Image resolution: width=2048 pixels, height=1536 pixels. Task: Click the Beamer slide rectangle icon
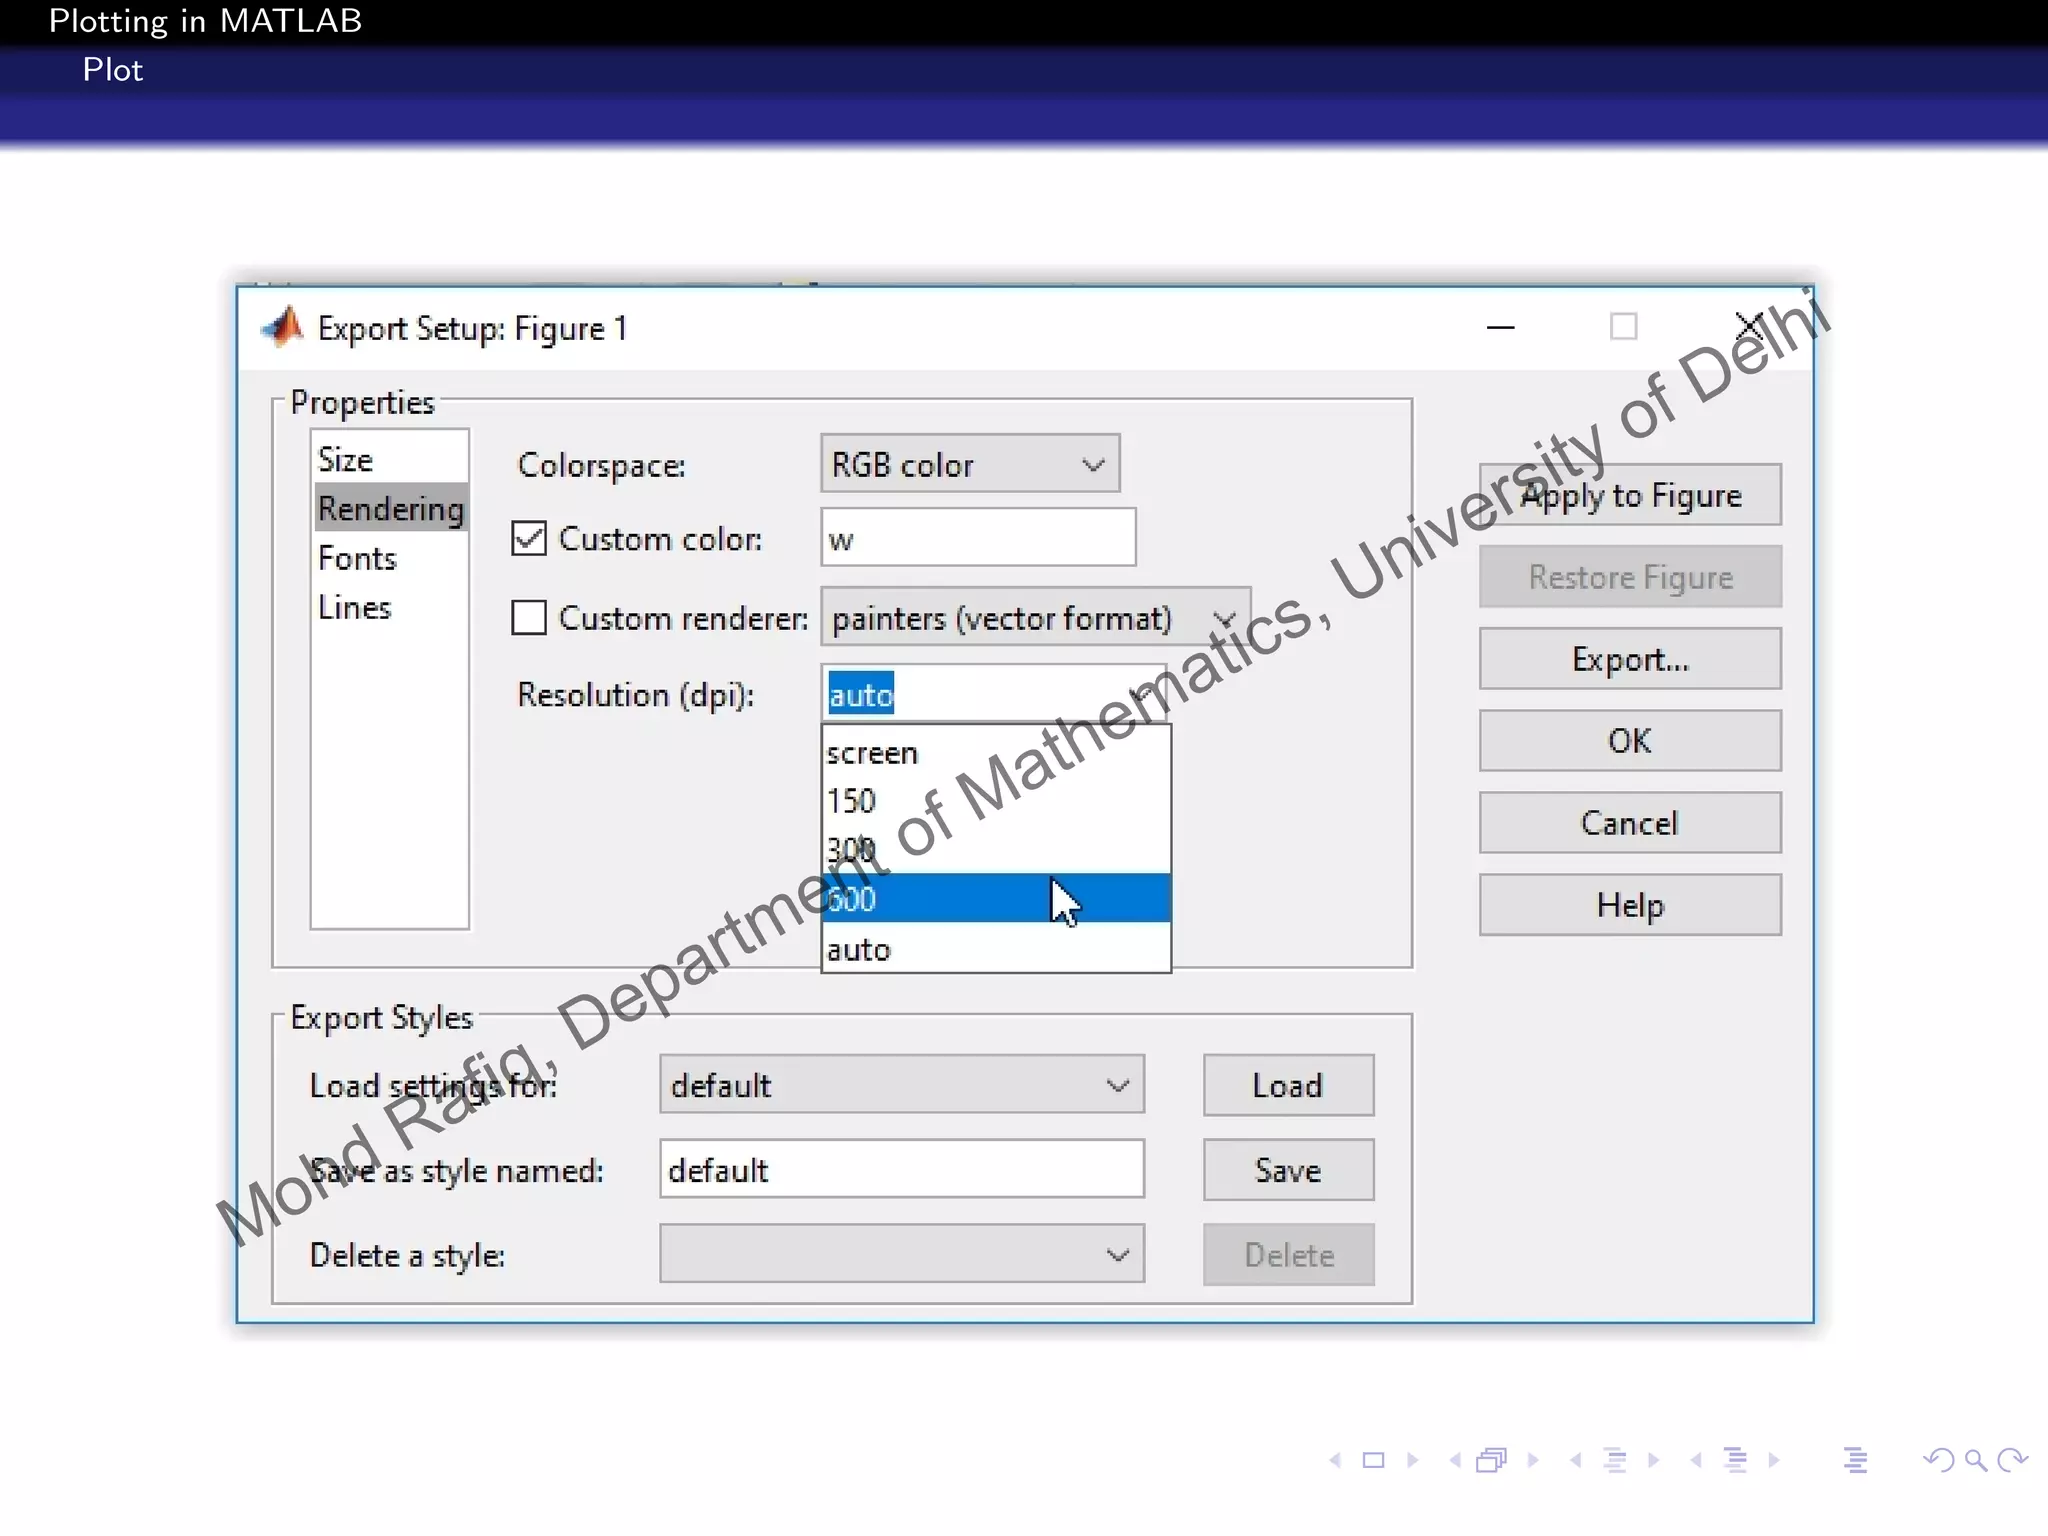click(x=1374, y=1461)
